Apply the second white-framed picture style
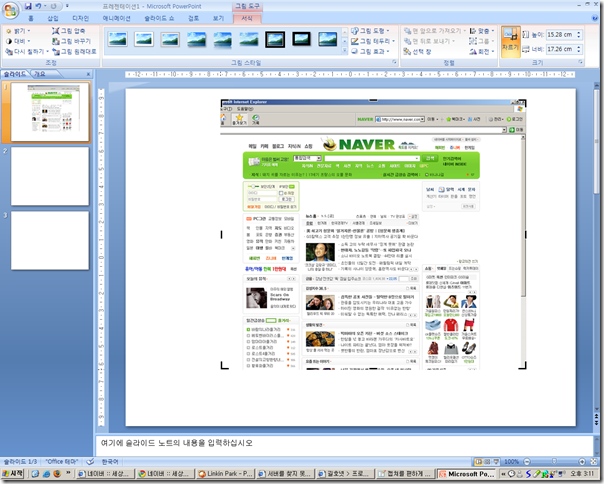The width and height of the screenshot is (604, 484). point(144,39)
